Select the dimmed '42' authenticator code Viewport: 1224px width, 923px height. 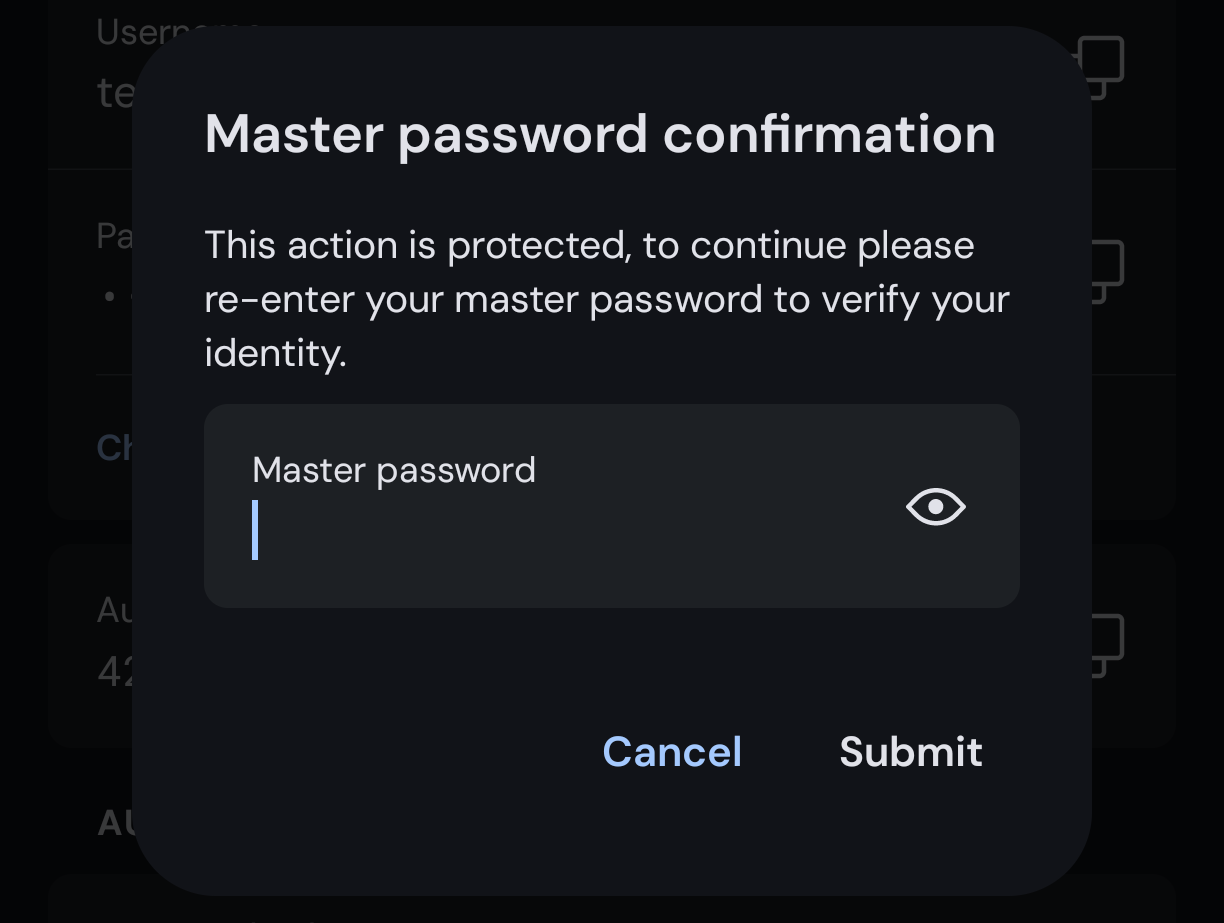pos(115,671)
